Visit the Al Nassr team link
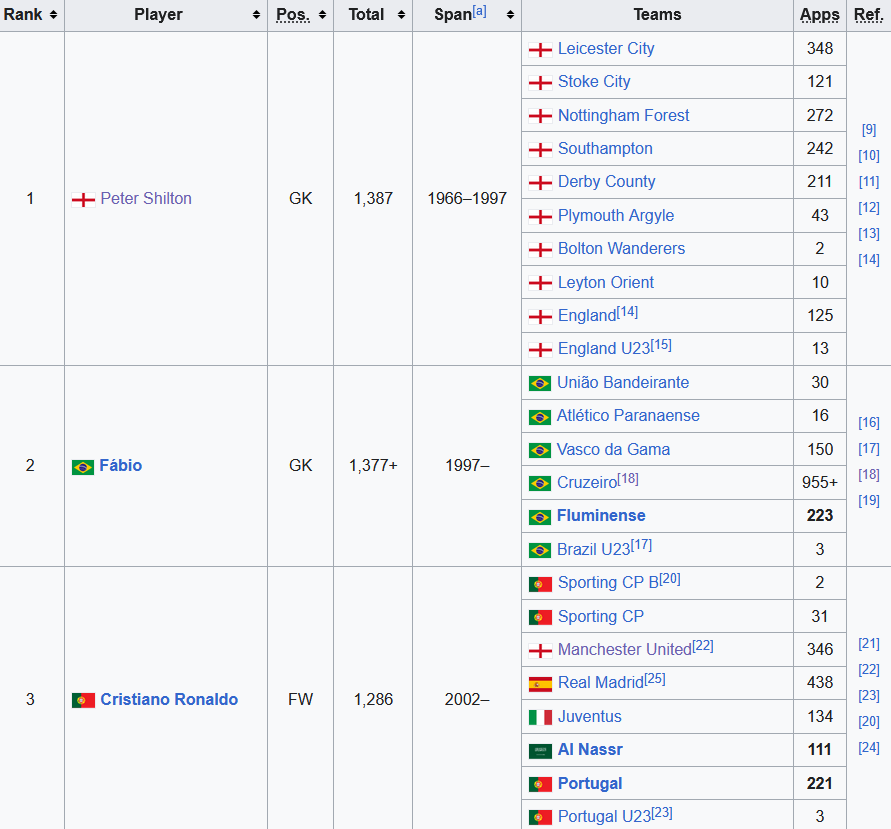The image size is (891, 829). click(x=590, y=749)
